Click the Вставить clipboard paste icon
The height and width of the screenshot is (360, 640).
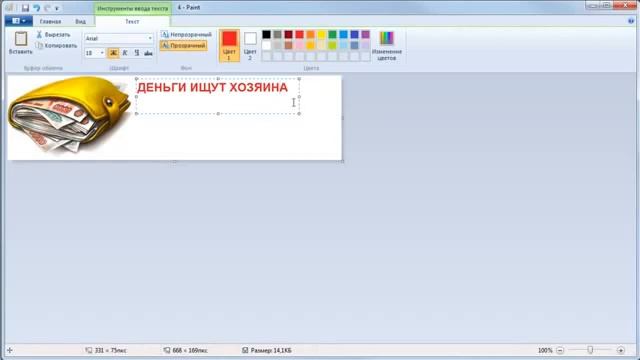pos(21,39)
